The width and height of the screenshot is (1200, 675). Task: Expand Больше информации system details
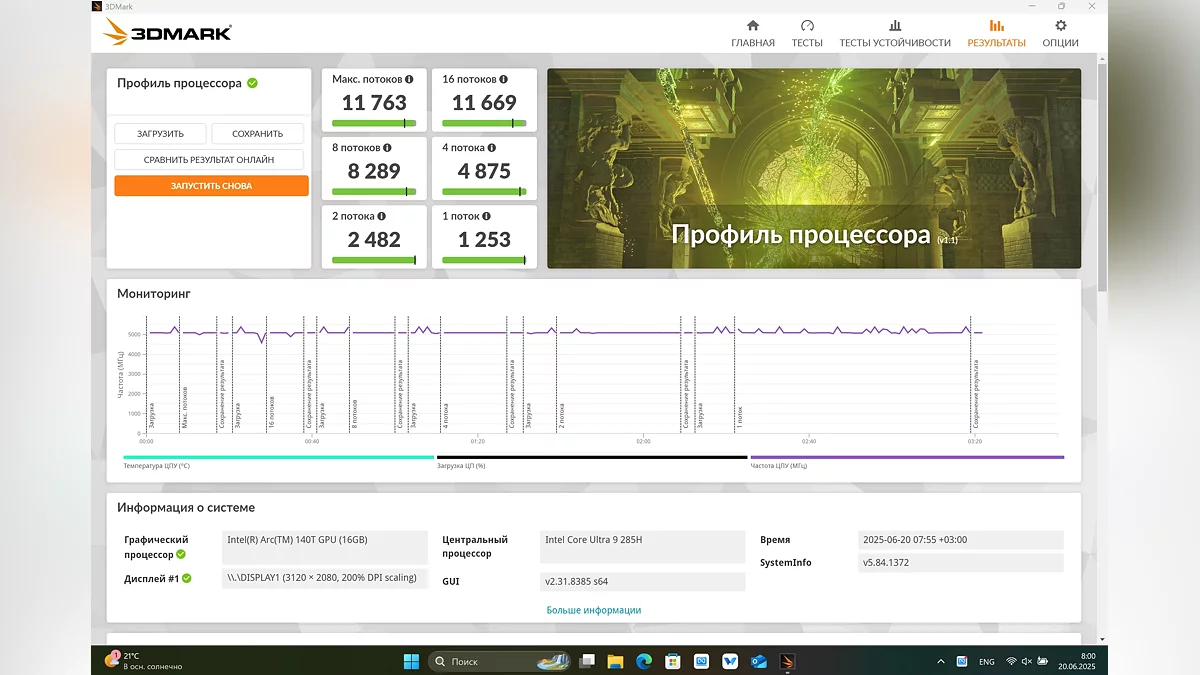coord(593,610)
